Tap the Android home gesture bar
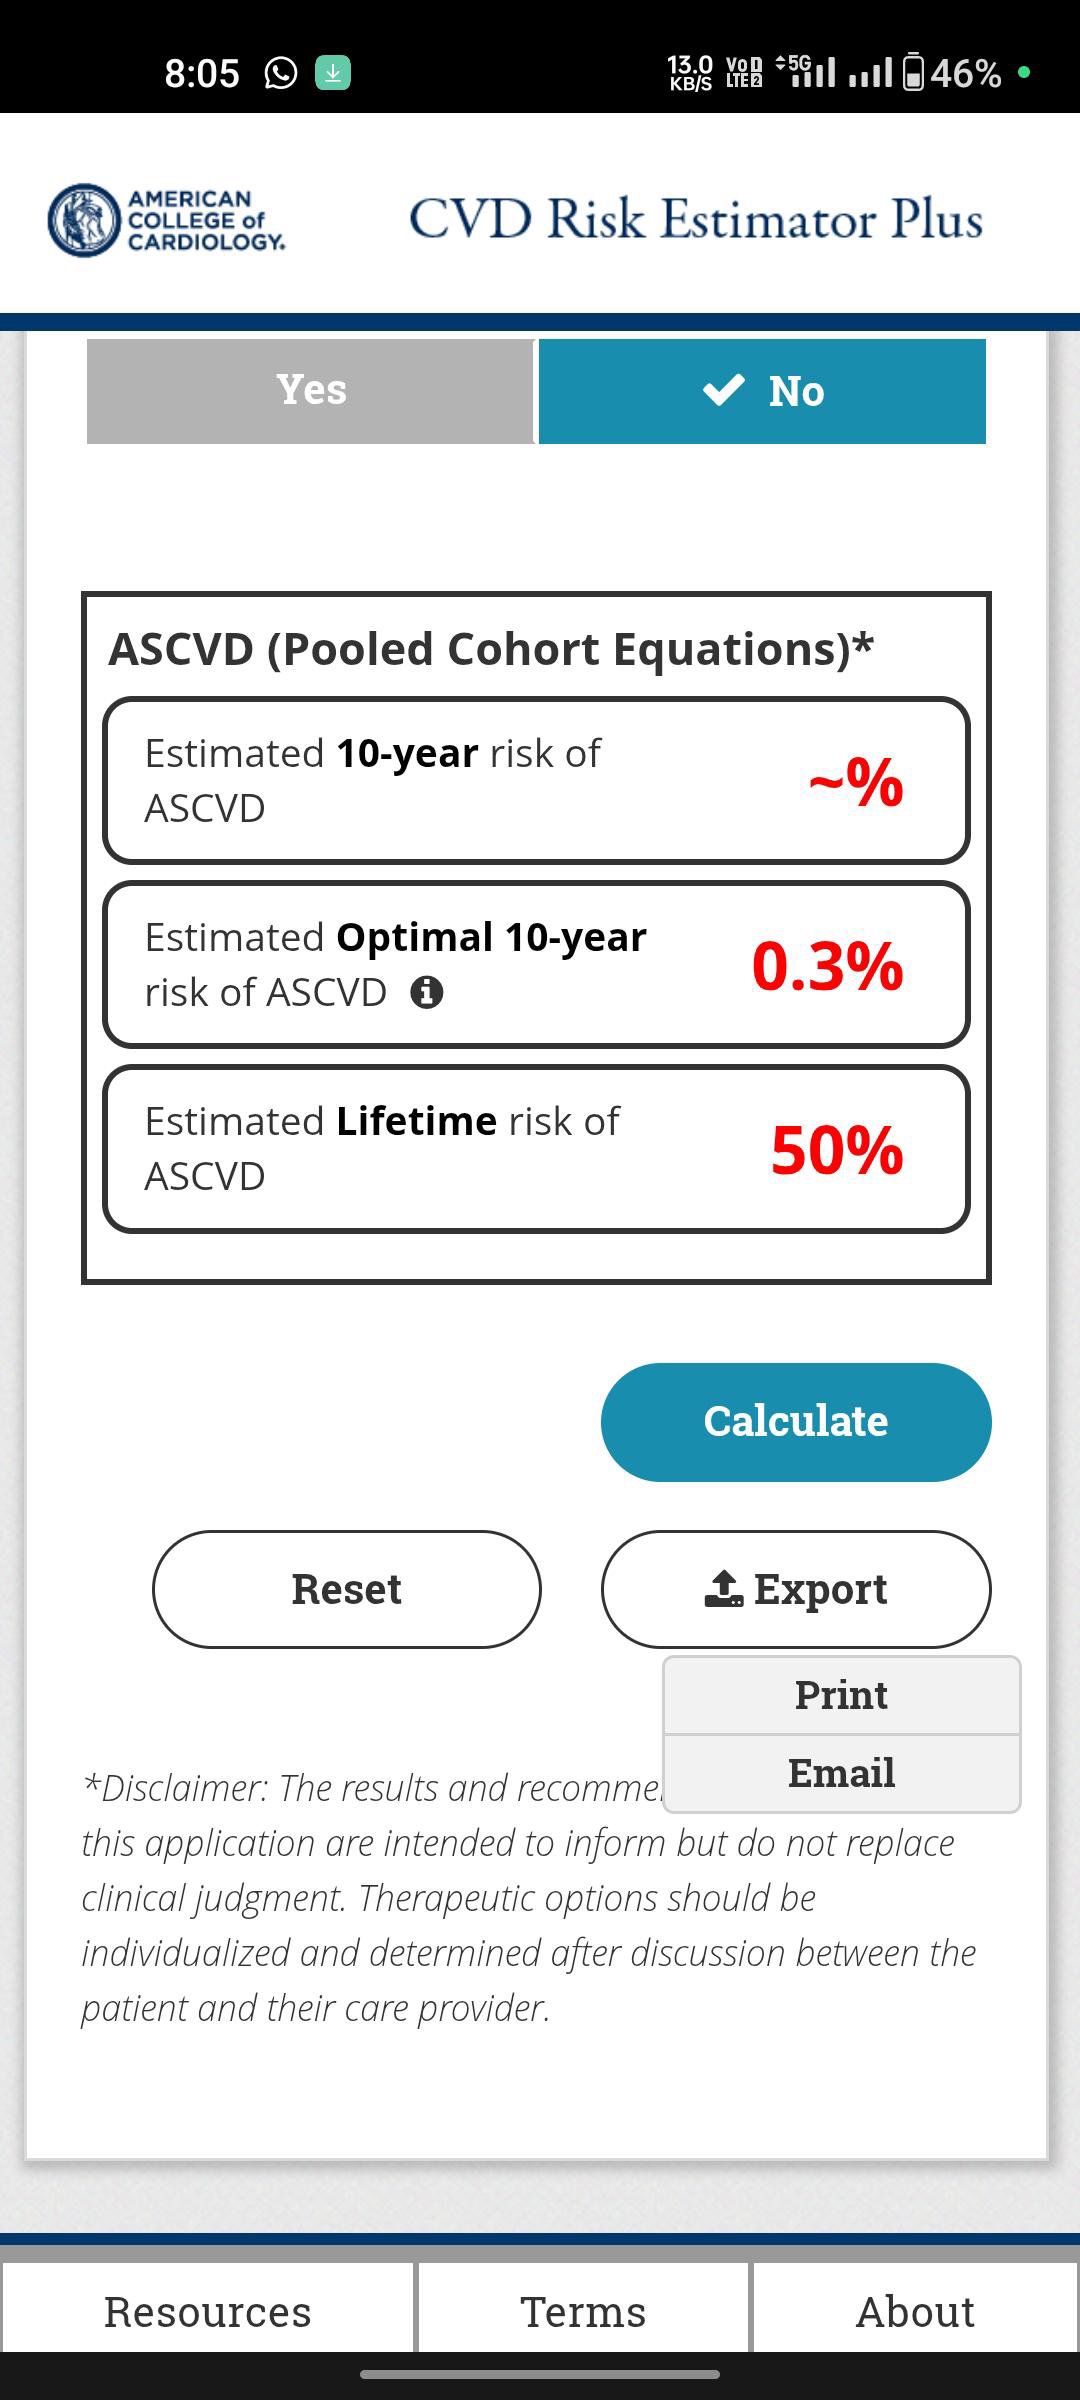This screenshot has width=1080, height=2400. coord(540,2374)
